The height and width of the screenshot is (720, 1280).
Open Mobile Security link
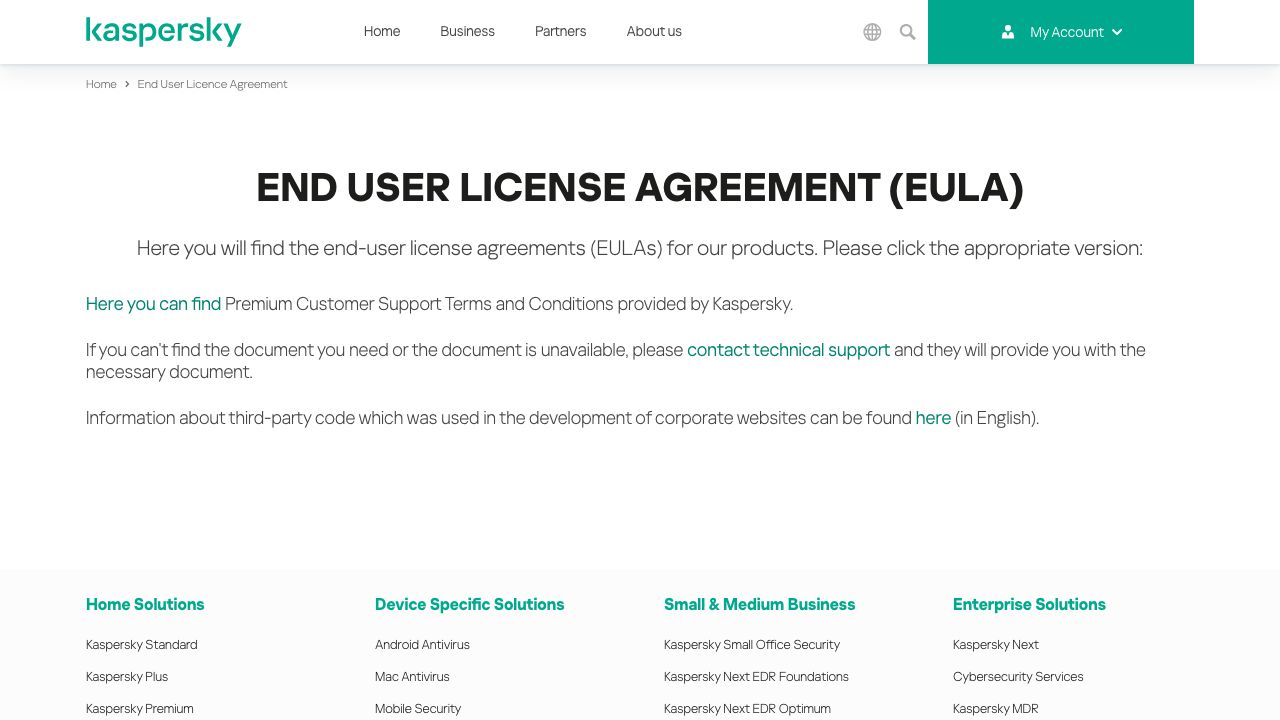(x=418, y=709)
